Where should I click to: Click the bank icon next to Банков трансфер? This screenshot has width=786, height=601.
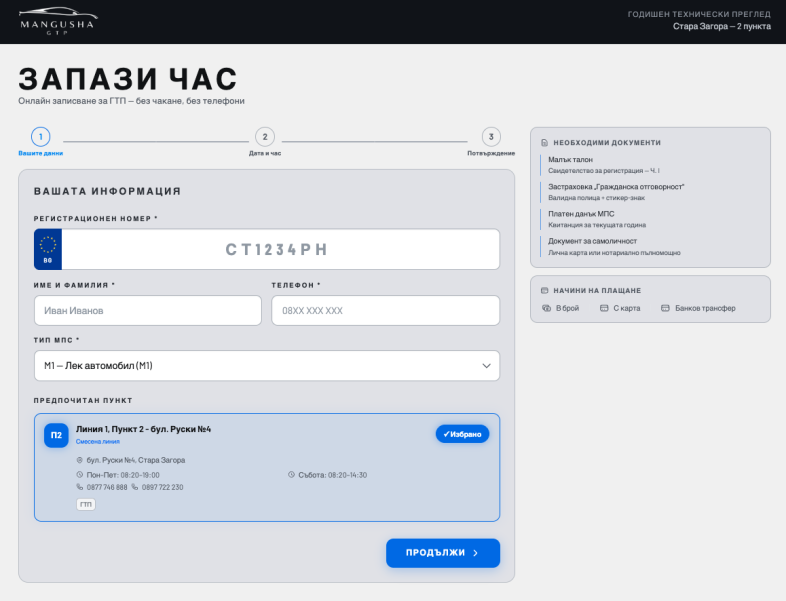(x=665, y=308)
